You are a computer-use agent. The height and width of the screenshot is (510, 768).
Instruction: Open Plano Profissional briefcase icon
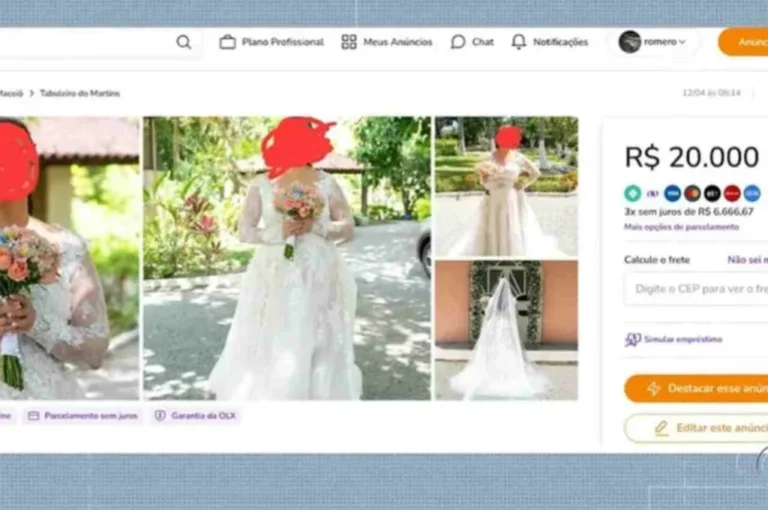coord(228,42)
